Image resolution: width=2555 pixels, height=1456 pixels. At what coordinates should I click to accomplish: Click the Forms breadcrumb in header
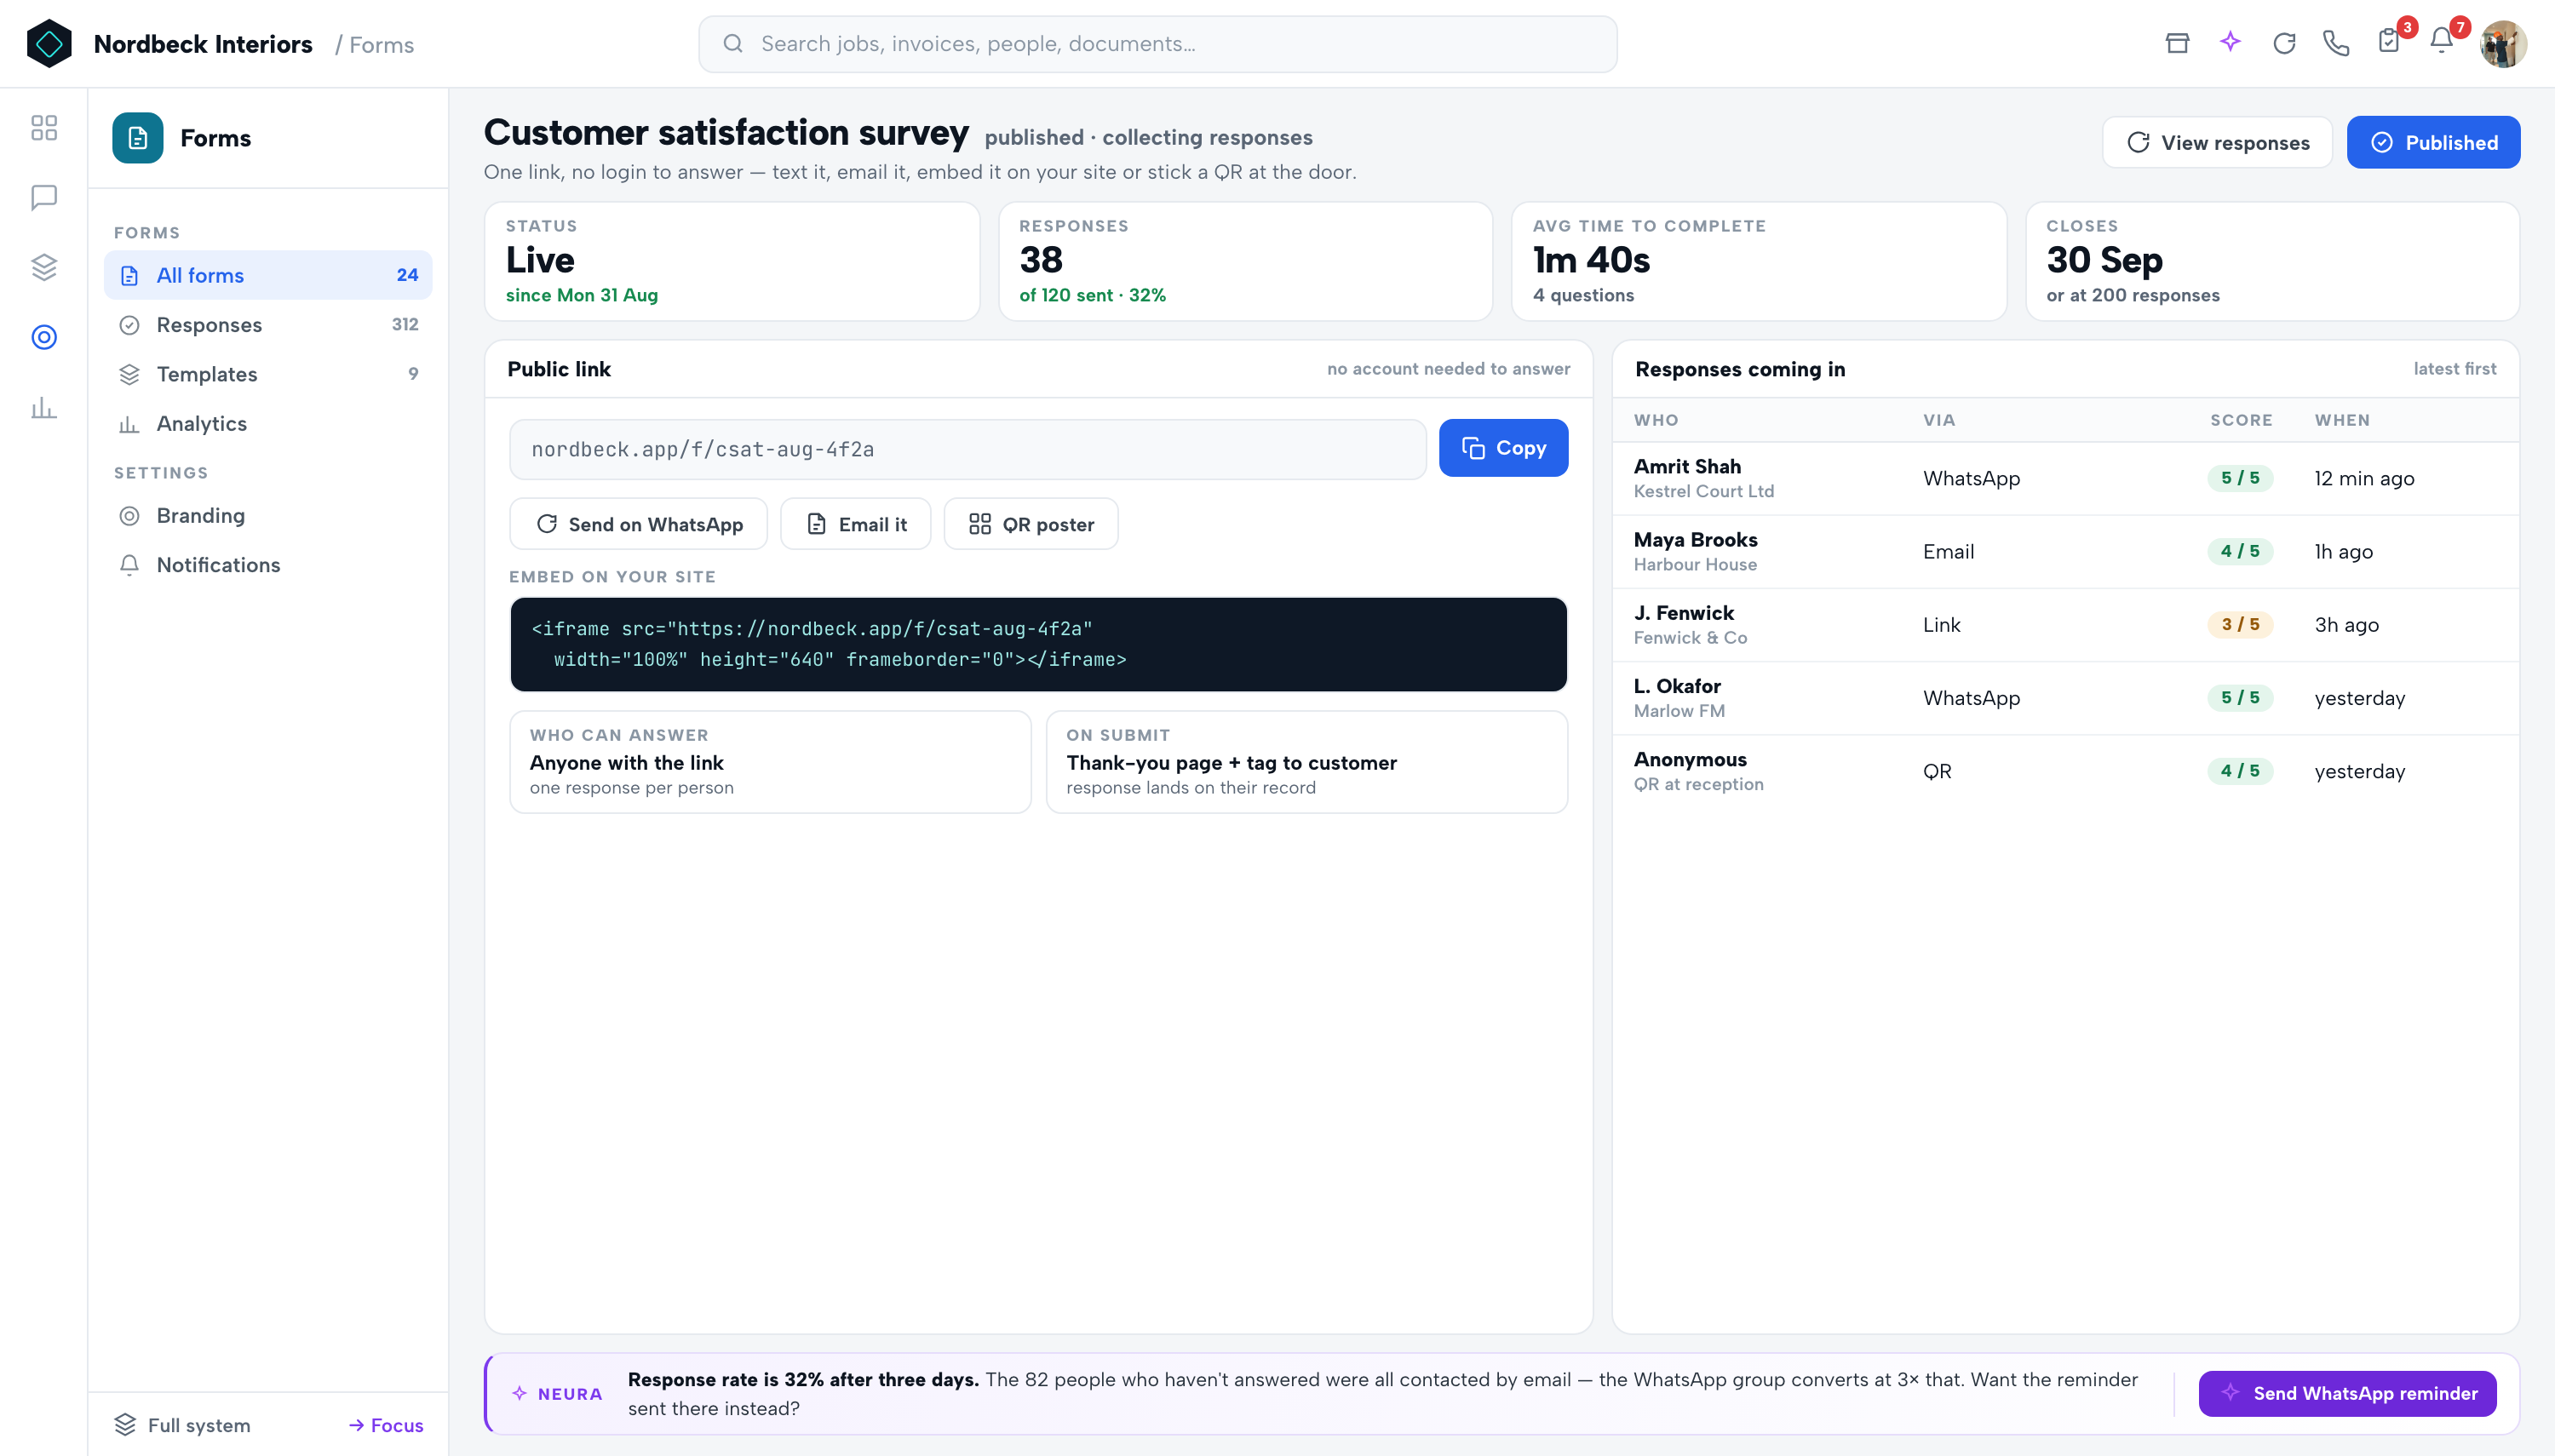(x=381, y=45)
